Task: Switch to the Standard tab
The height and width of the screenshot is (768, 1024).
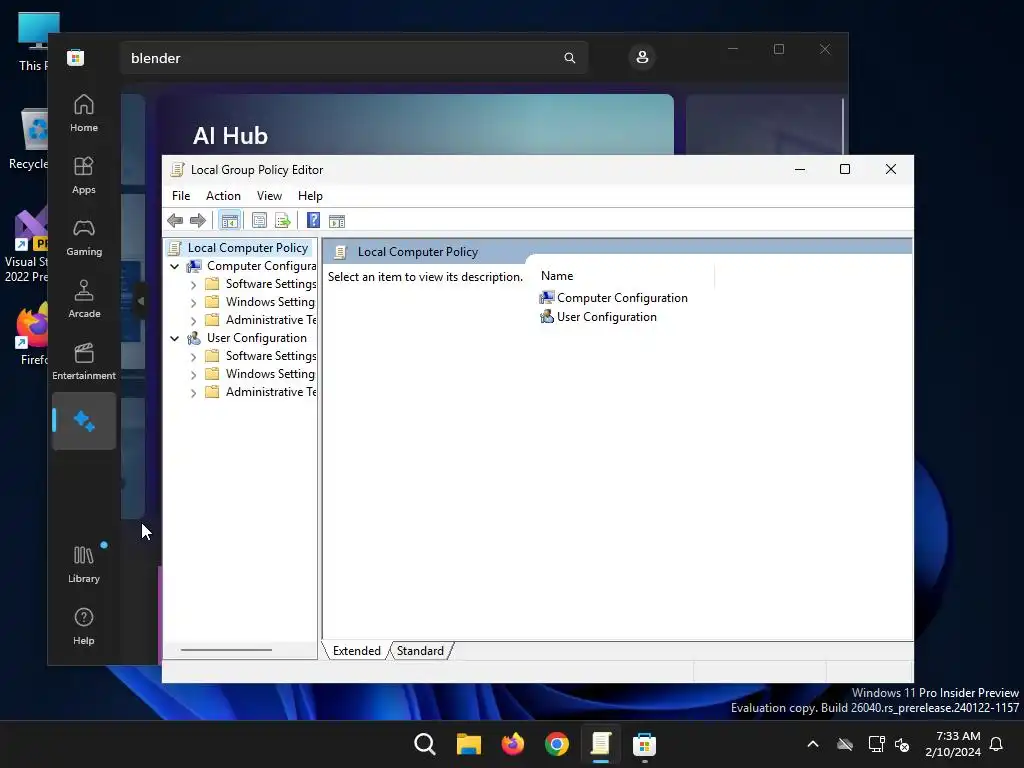Action: (420, 651)
